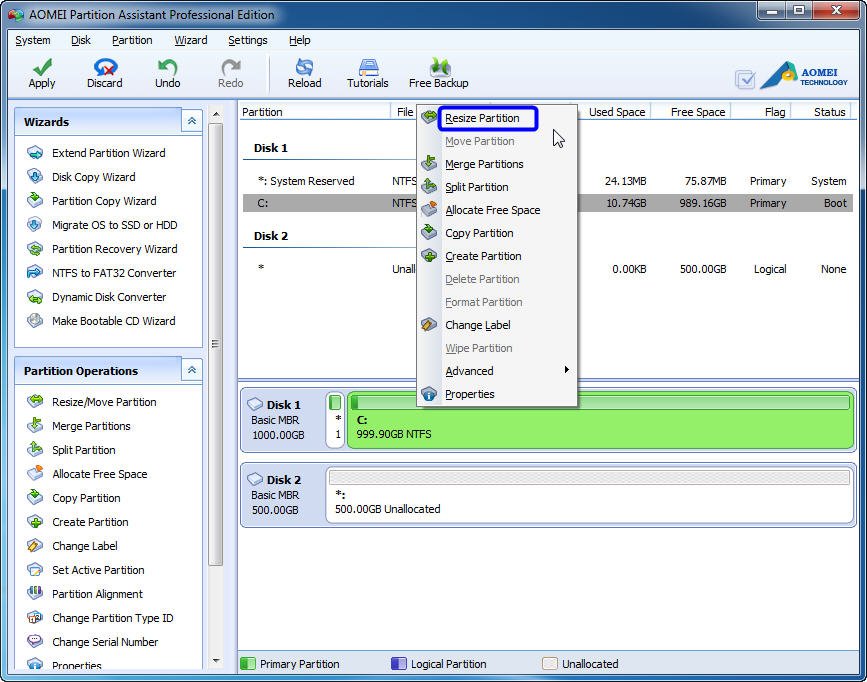Image resolution: width=867 pixels, height=682 pixels.
Task: Start the Disk Copy Wizard
Action: click(x=93, y=177)
